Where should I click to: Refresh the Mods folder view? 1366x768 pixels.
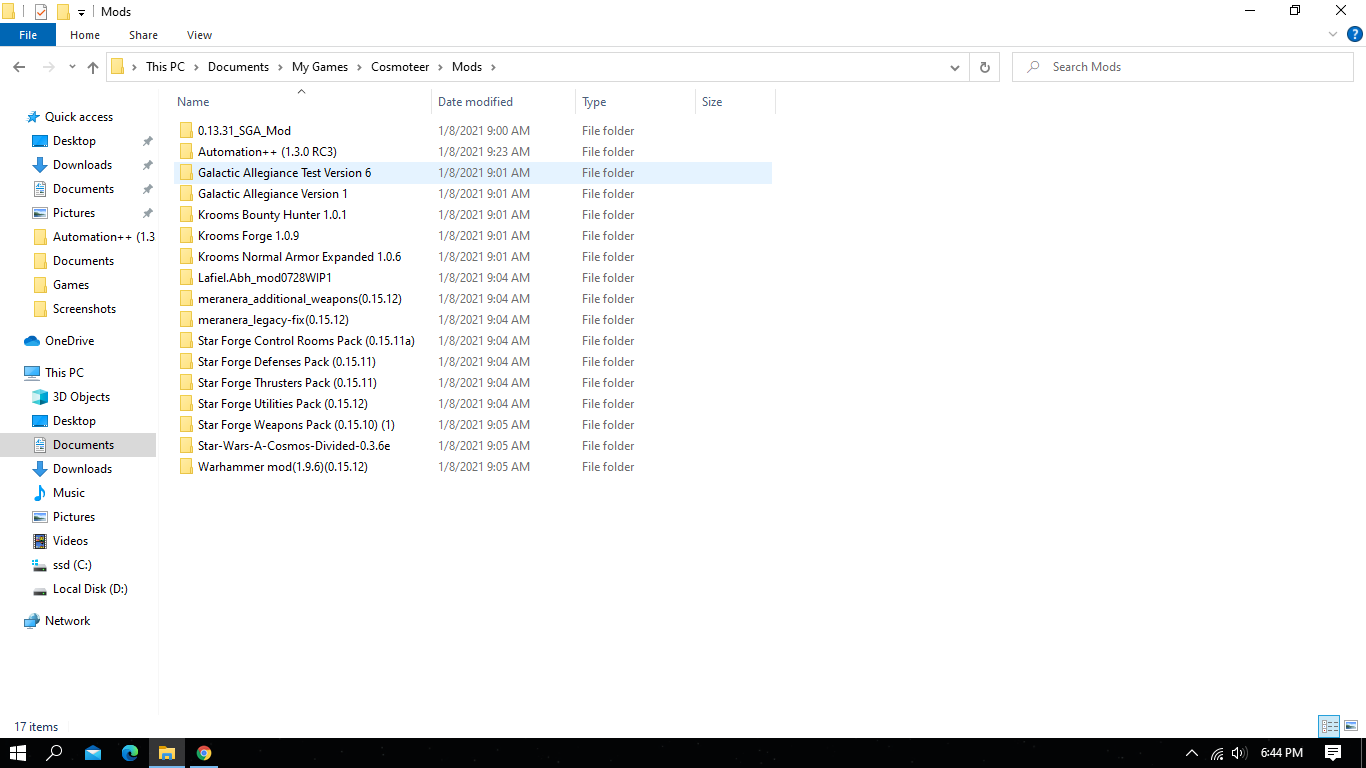(984, 67)
